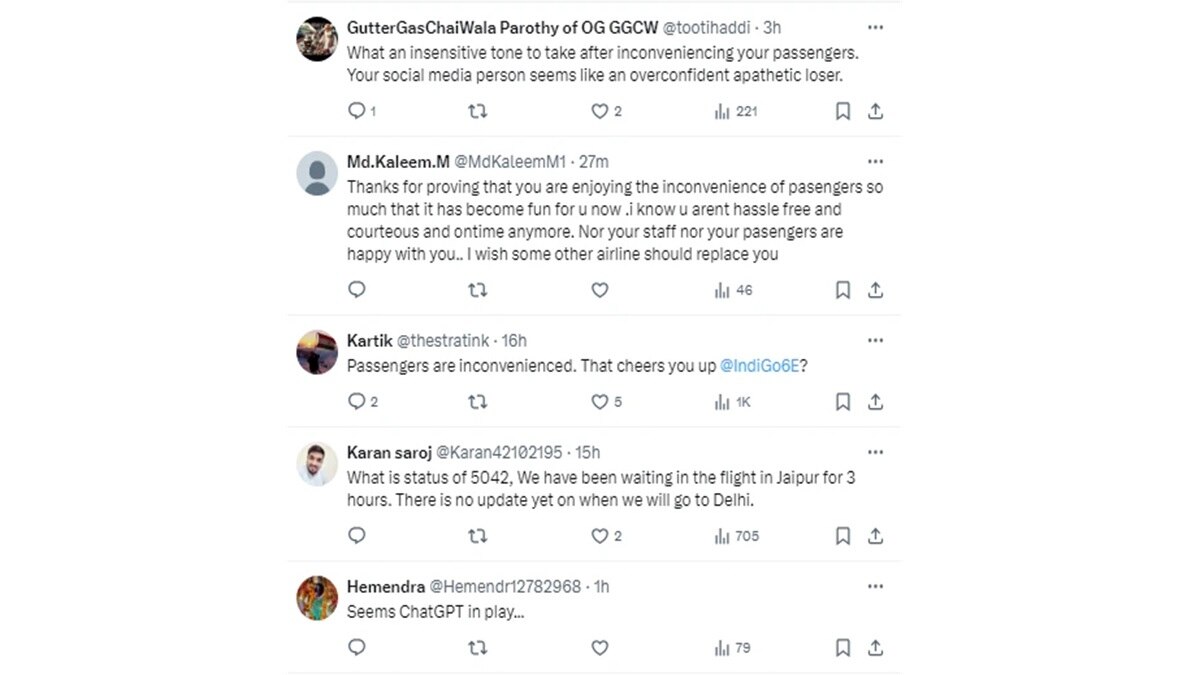View analytics showing 705 views

click(736, 536)
